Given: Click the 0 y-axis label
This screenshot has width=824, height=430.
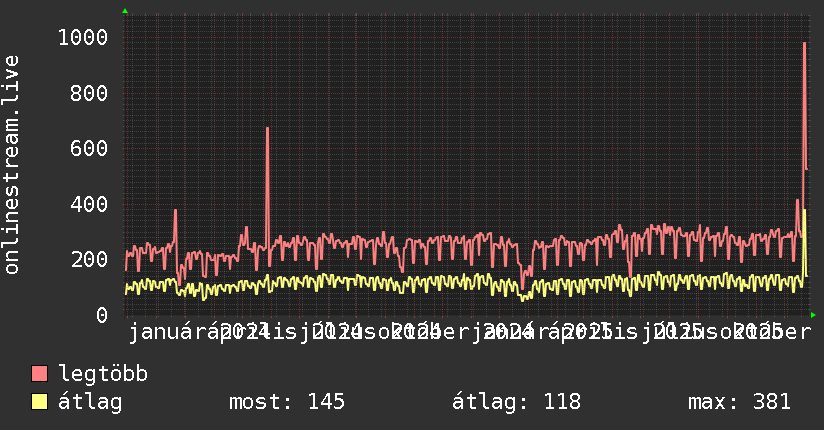Looking at the screenshot, I should (x=102, y=315).
